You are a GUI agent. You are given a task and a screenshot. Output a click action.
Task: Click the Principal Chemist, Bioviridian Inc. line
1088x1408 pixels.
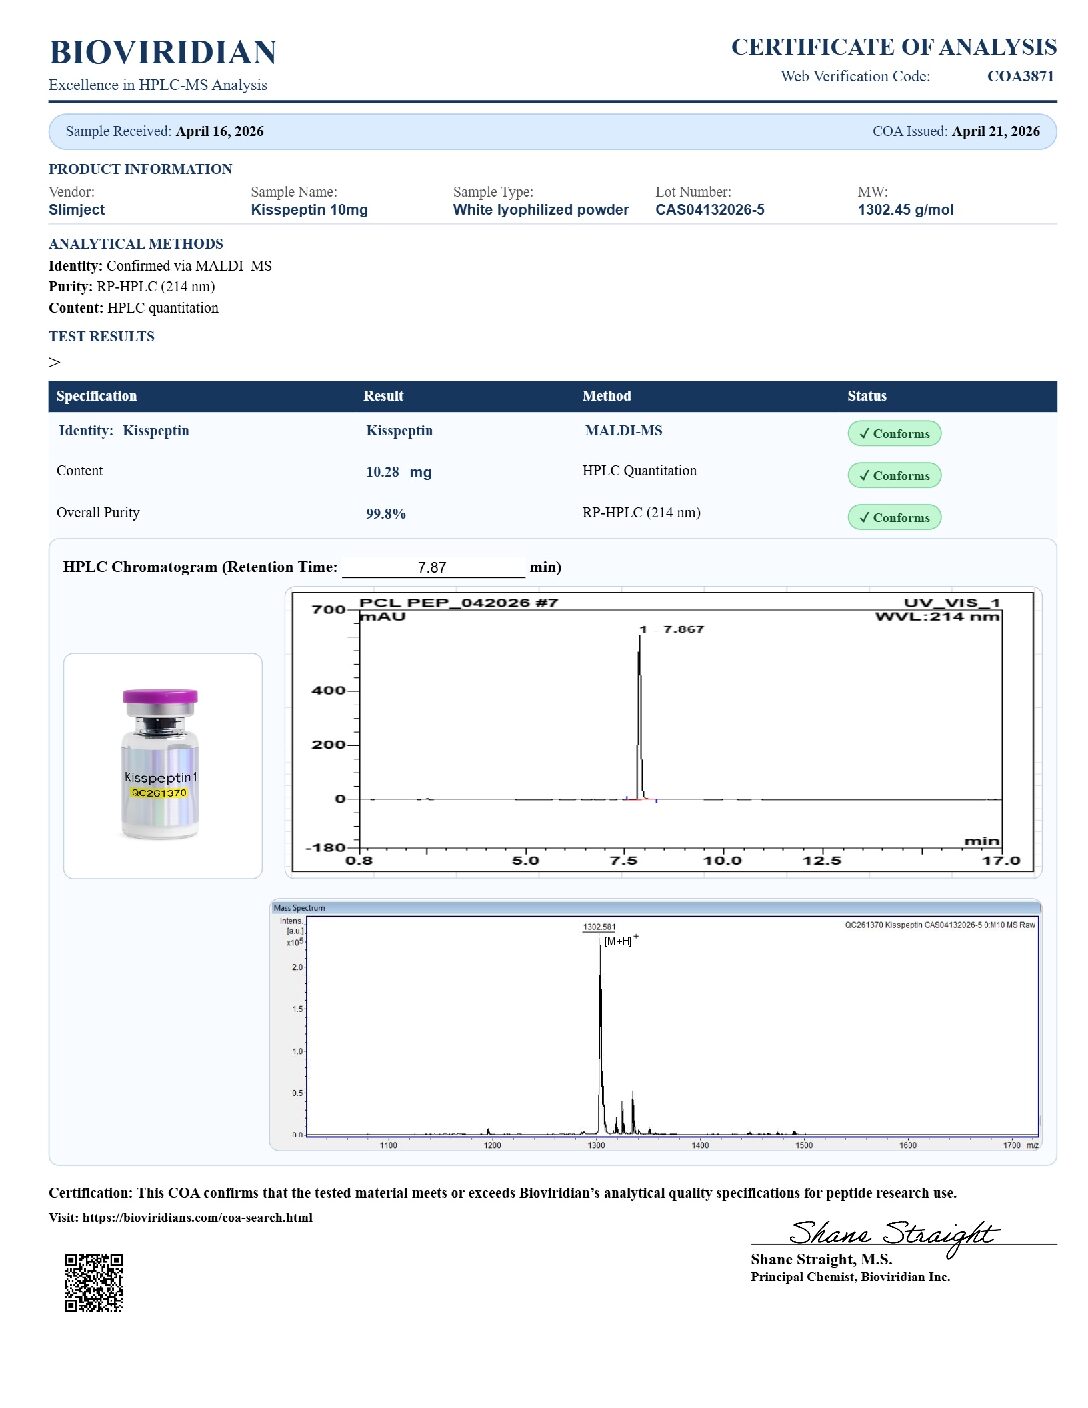tap(851, 1277)
